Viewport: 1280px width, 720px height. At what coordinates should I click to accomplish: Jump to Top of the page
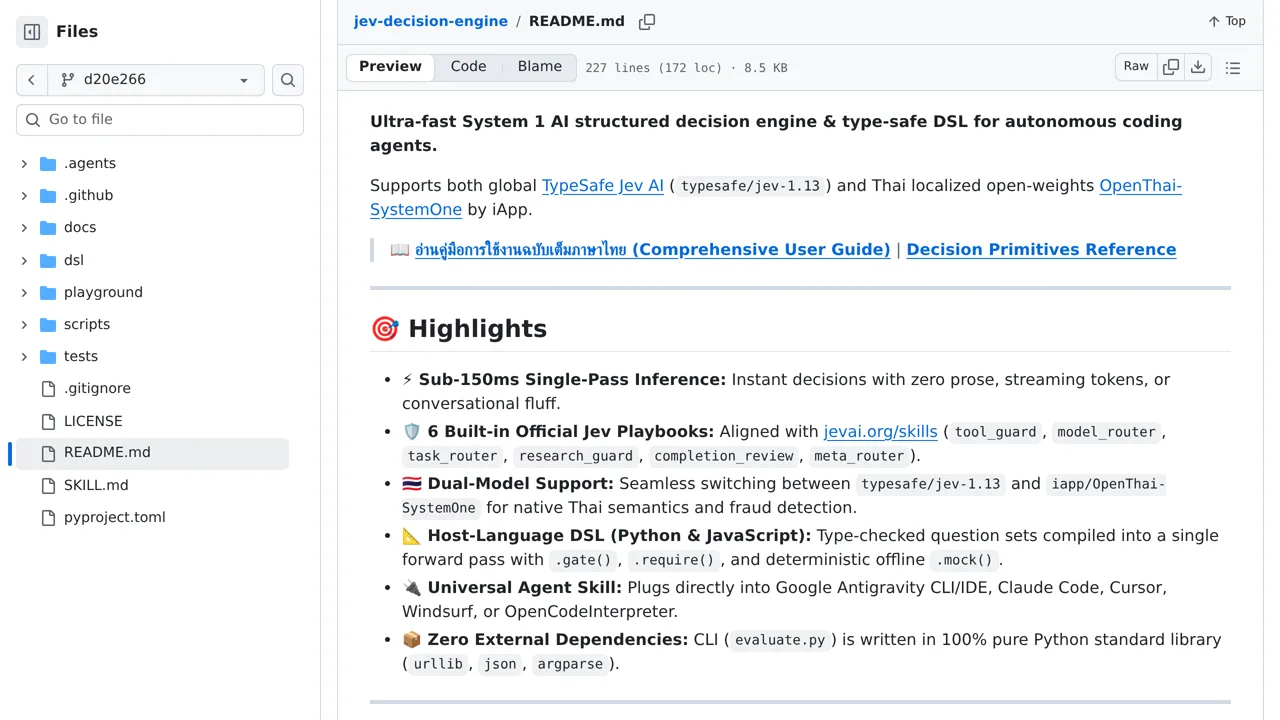[1227, 21]
